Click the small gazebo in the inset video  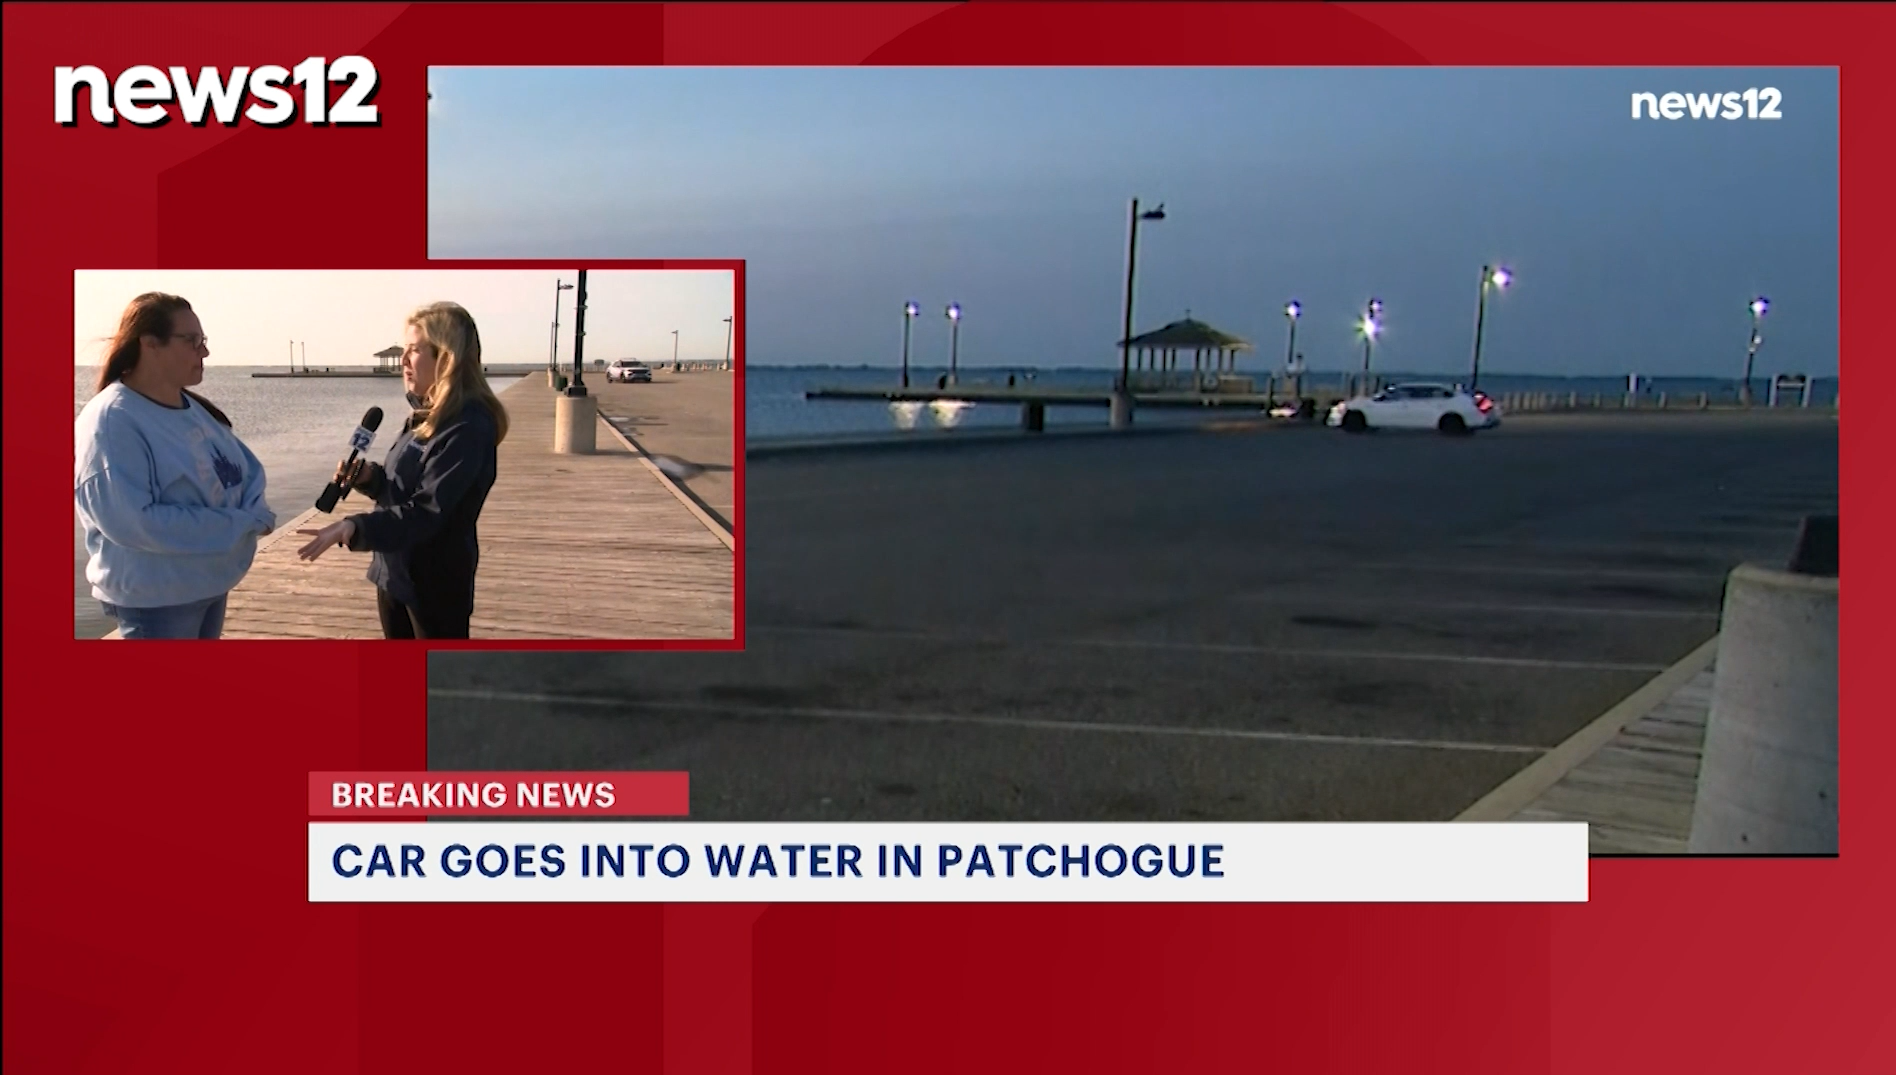click(x=388, y=358)
